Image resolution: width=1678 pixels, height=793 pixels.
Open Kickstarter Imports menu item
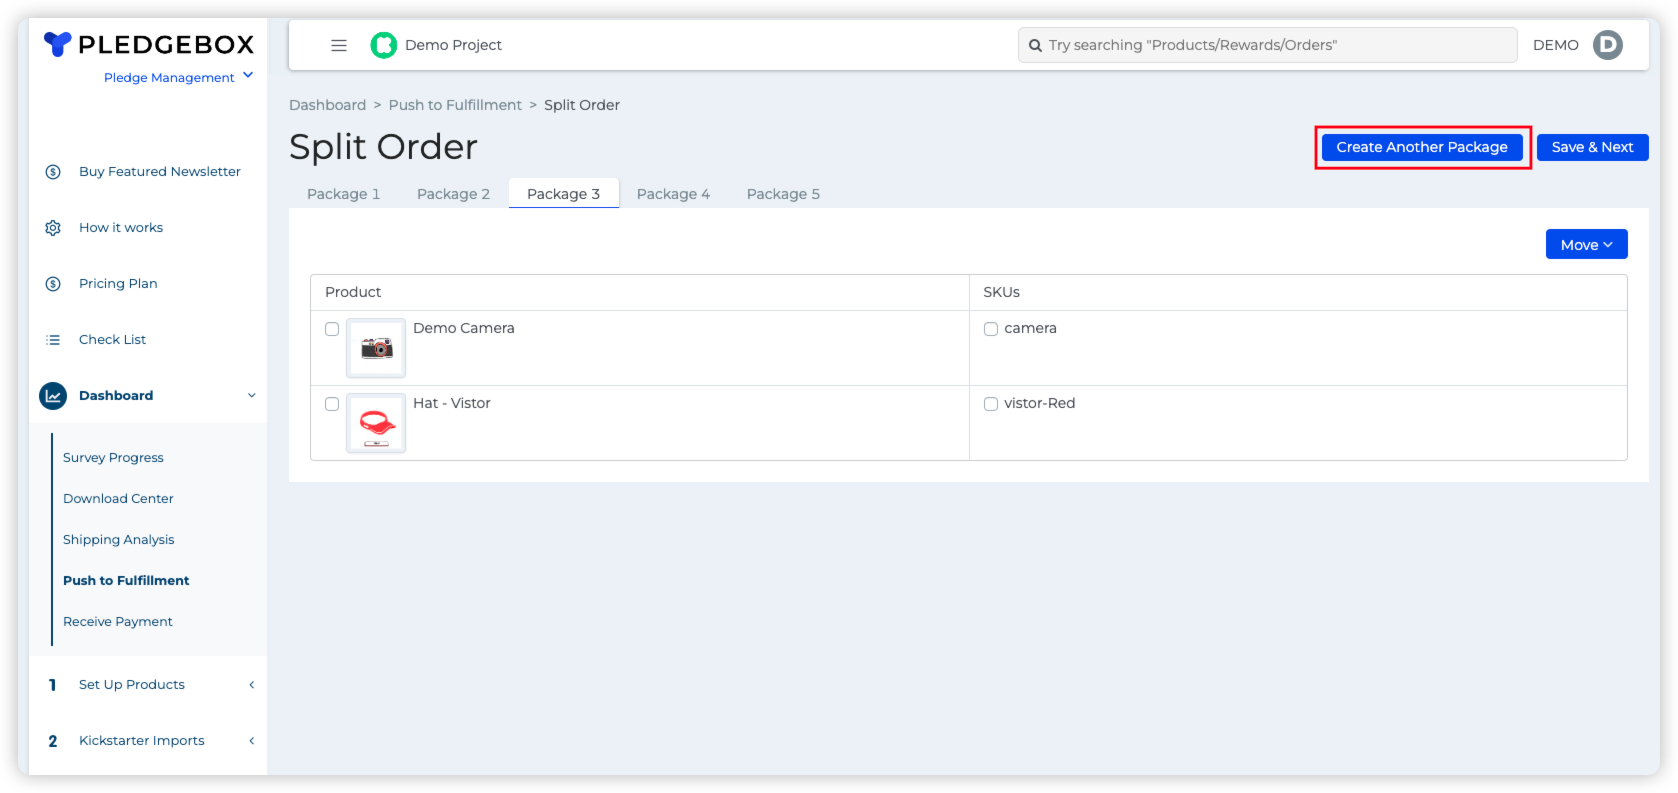pos(142,741)
